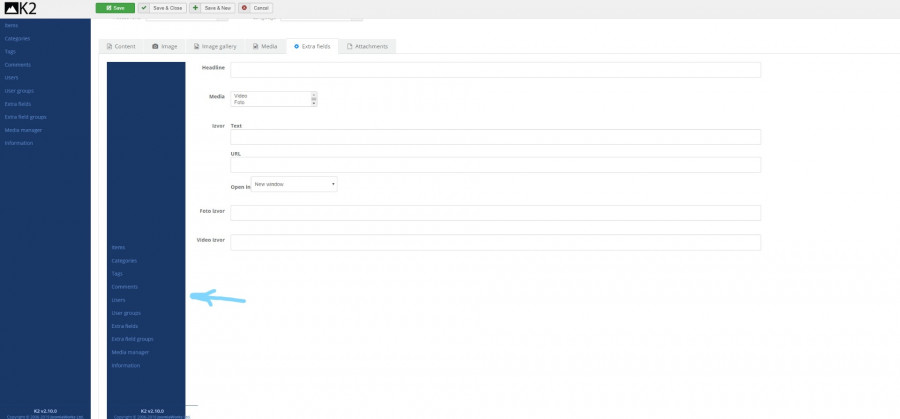Click the plus icon of Save & New
Viewport: 900px width, 419px height.
(196, 8)
